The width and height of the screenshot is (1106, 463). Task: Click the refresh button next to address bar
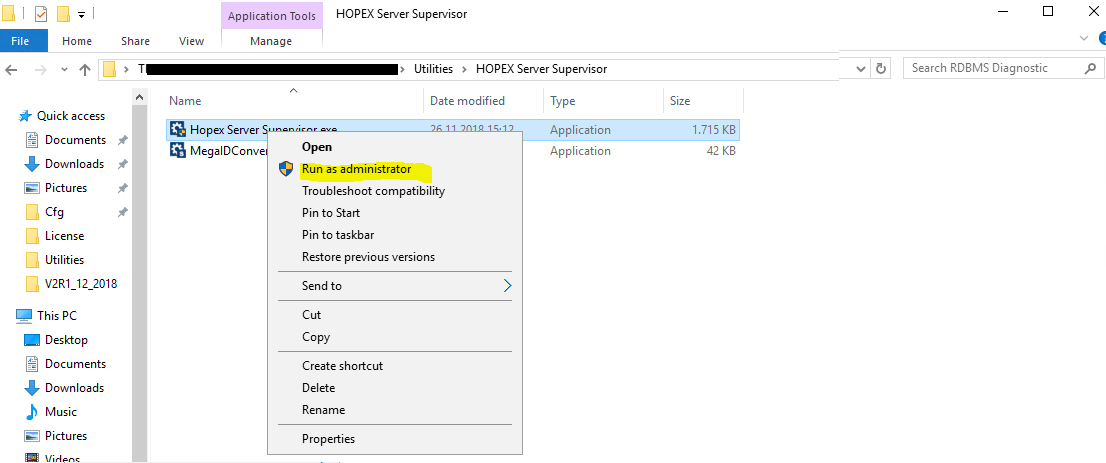[881, 68]
